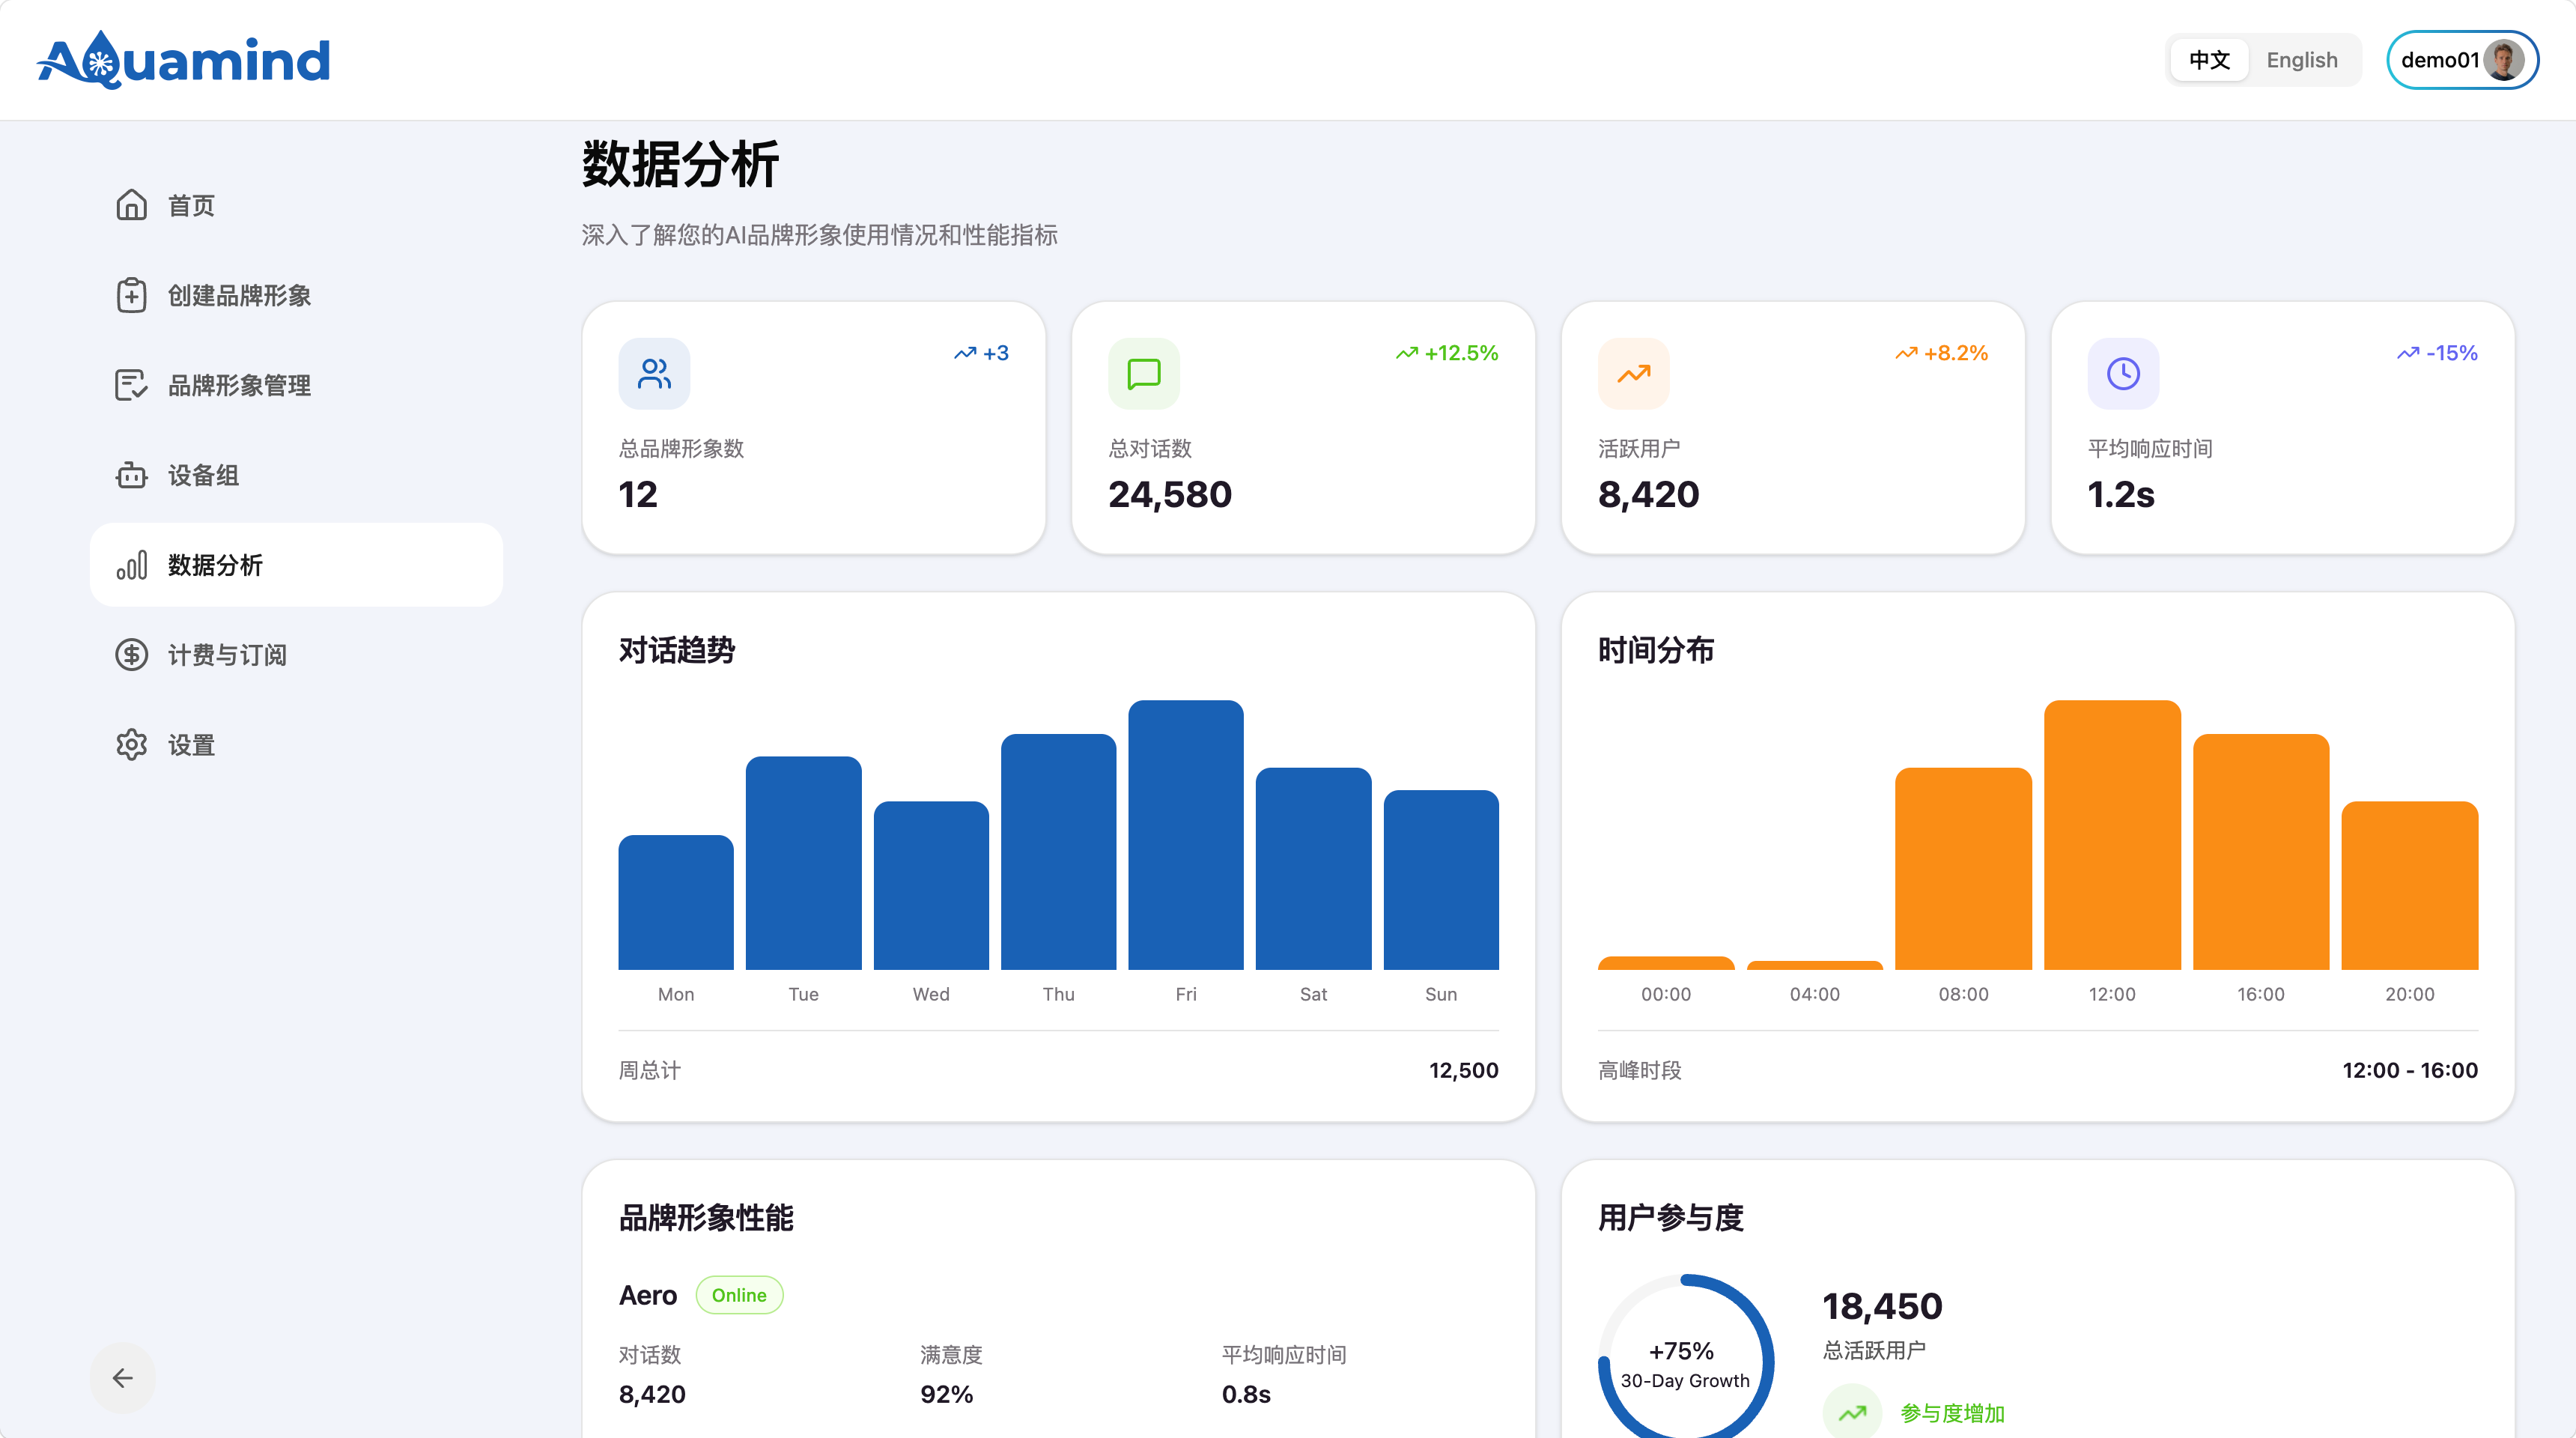Click the 8,420 value on 活跃用户 card
2576x1438 pixels.
tap(1649, 494)
